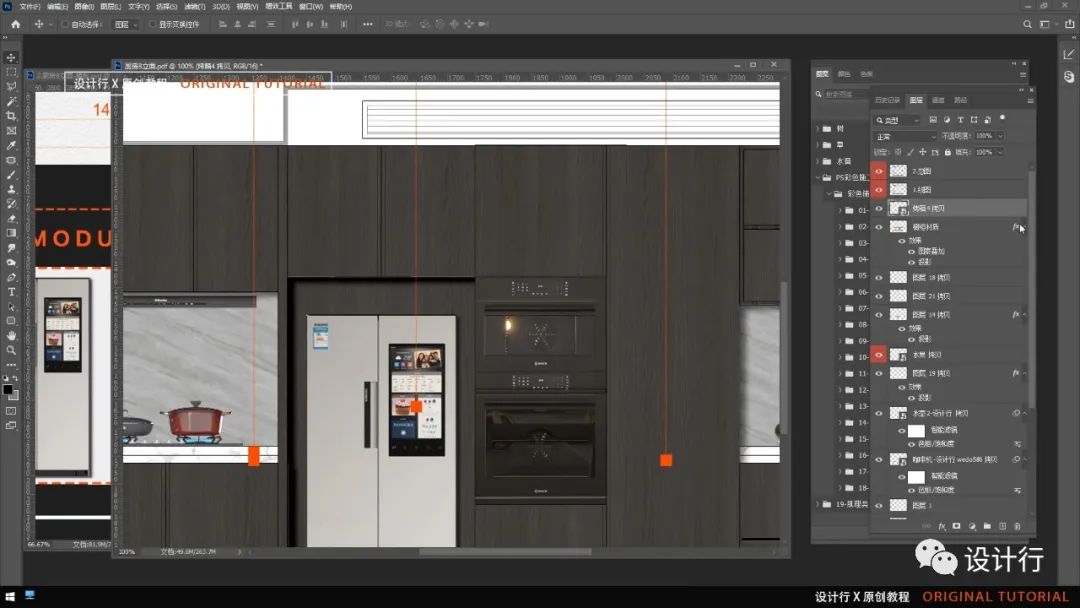Open the Windows Start menu
Screen dimensions: 1080x608
click(10, 596)
